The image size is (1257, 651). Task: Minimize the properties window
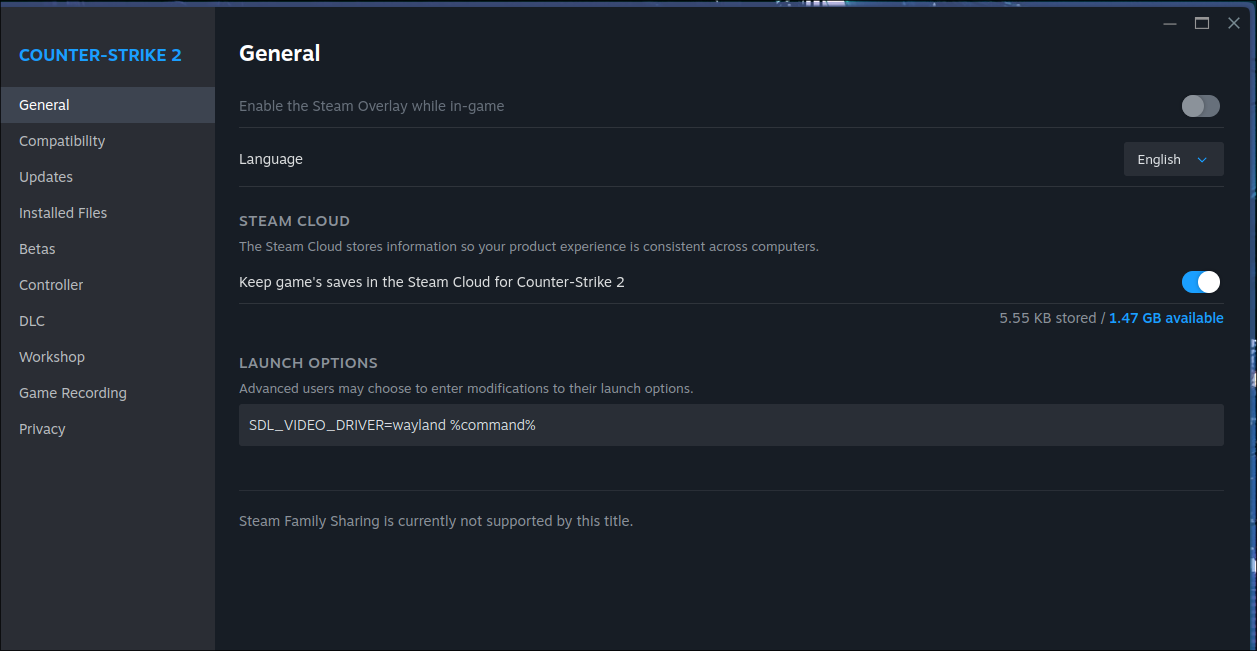[1170, 23]
